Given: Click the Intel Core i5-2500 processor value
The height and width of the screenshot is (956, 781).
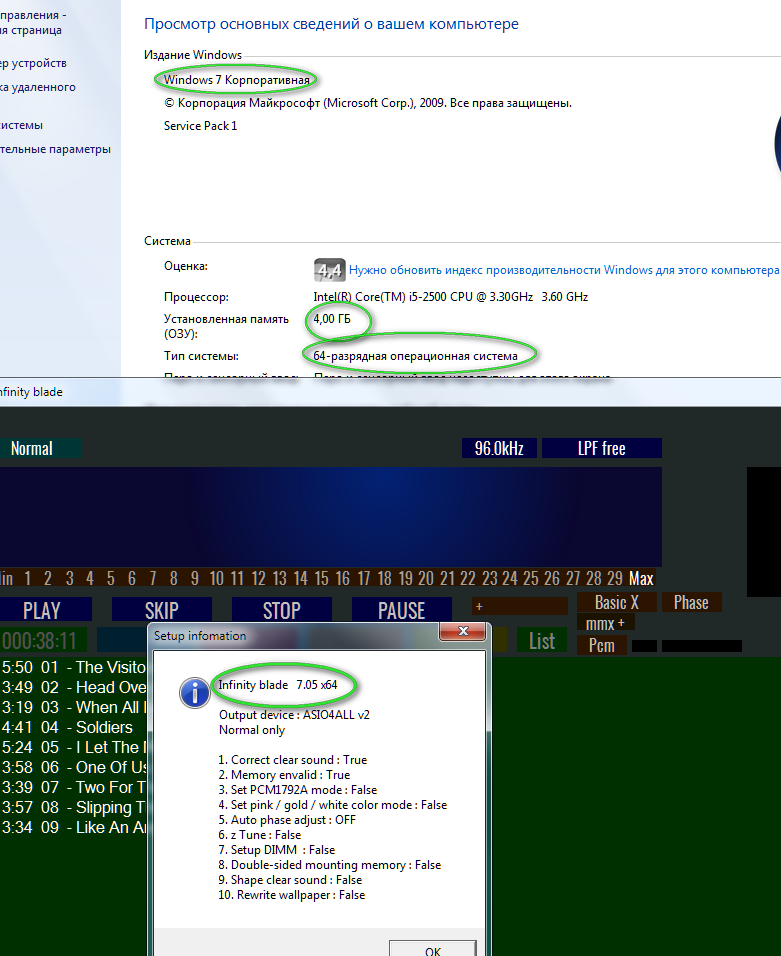Looking at the screenshot, I should [x=451, y=297].
